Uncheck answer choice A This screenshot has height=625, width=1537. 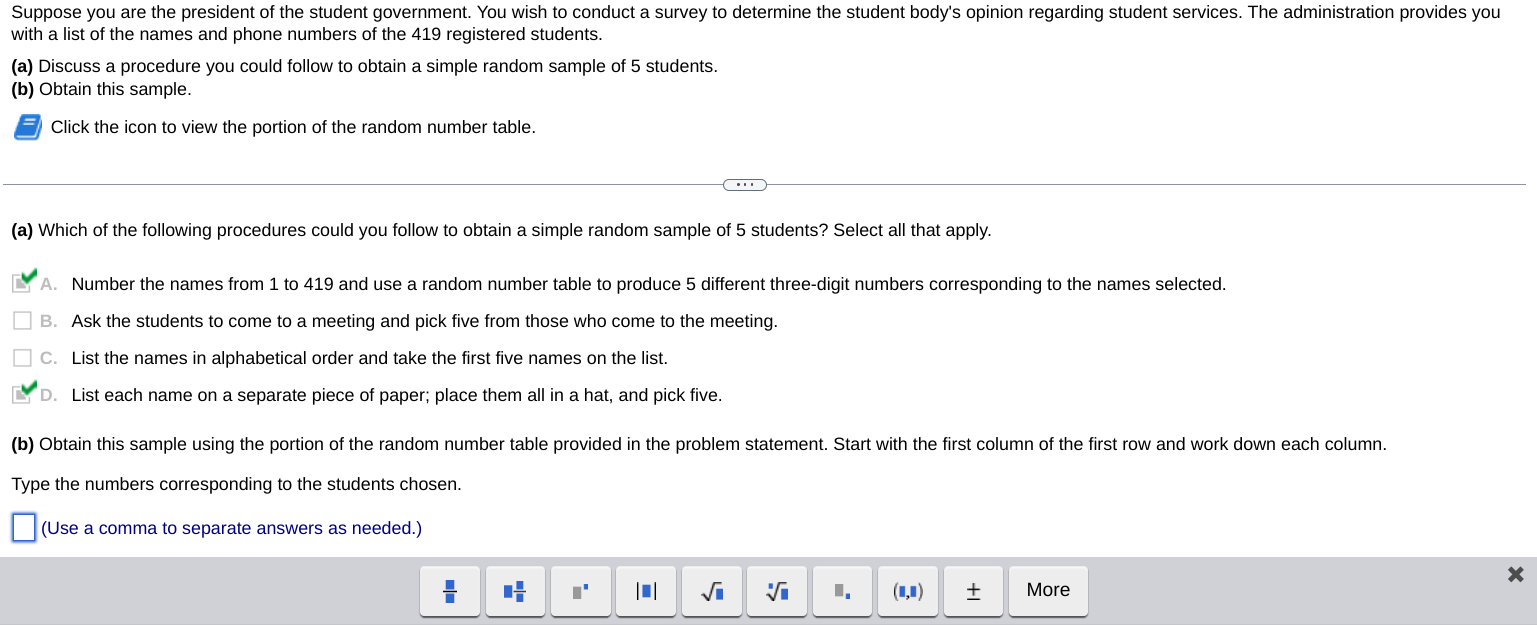click(x=22, y=283)
